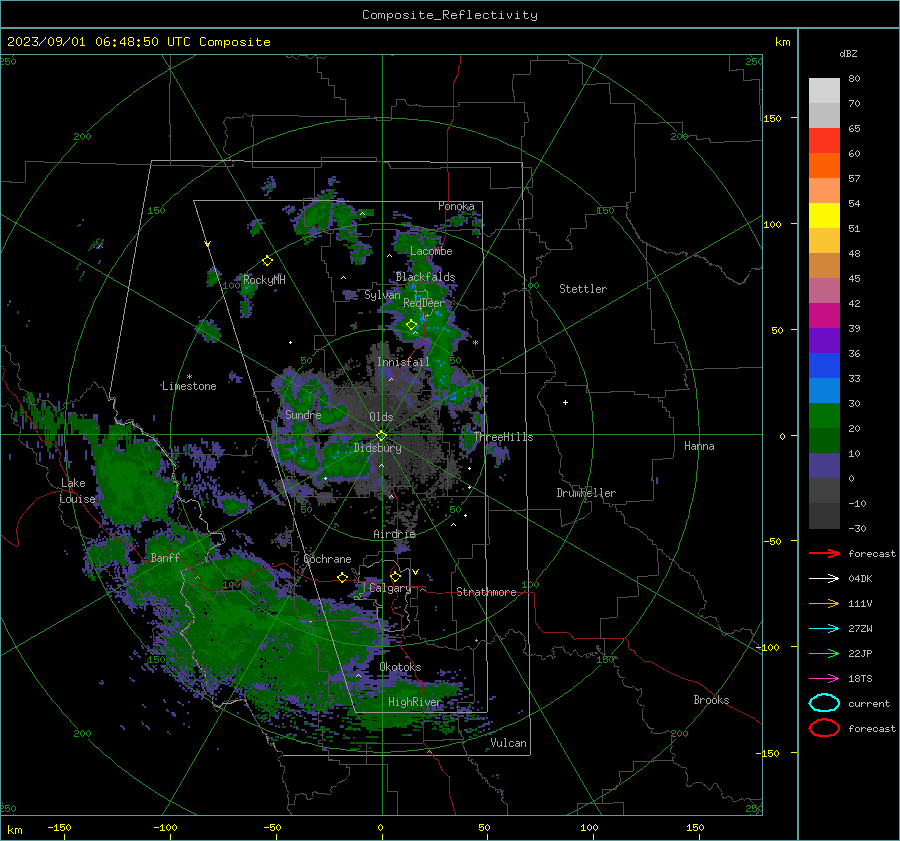Click the yellow diamond marker below RedDeer

[411, 325]
